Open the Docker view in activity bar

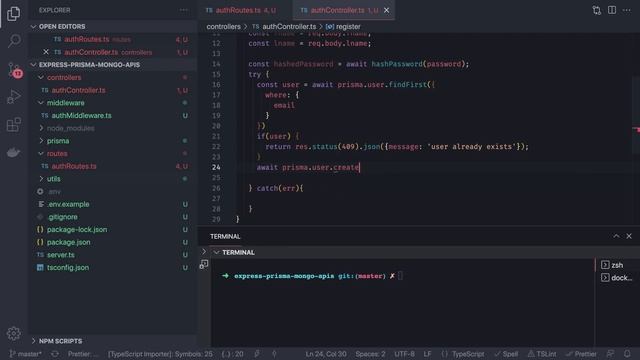click(13, 152)
